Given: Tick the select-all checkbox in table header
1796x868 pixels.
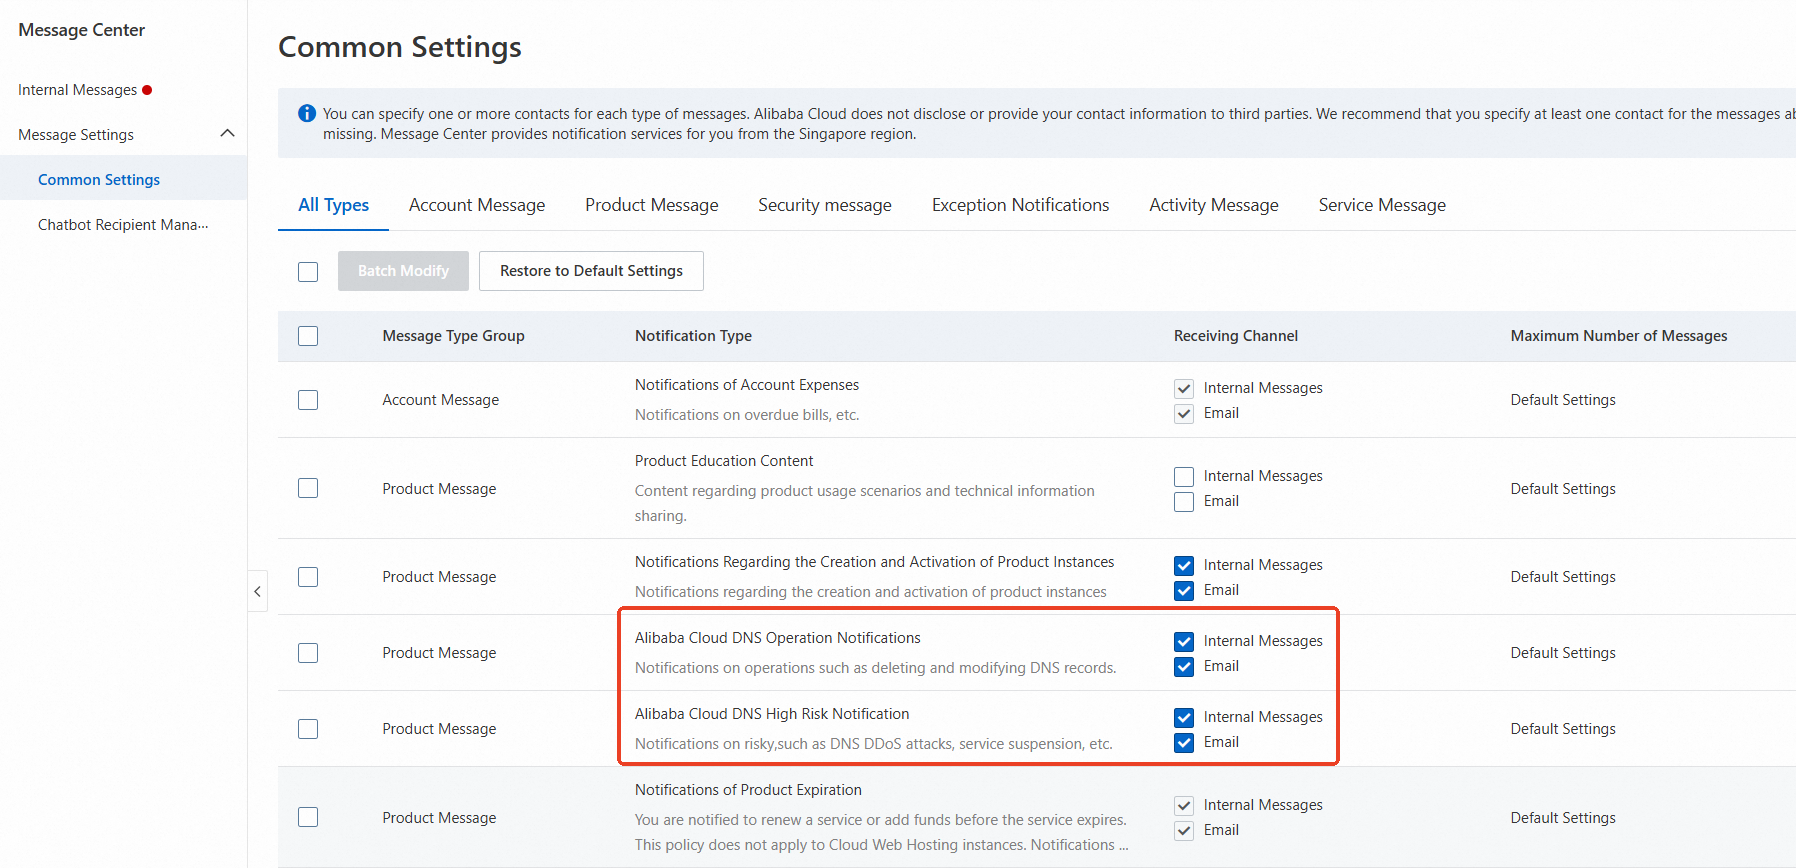Looking at the screenshot, I should point(308,336).
